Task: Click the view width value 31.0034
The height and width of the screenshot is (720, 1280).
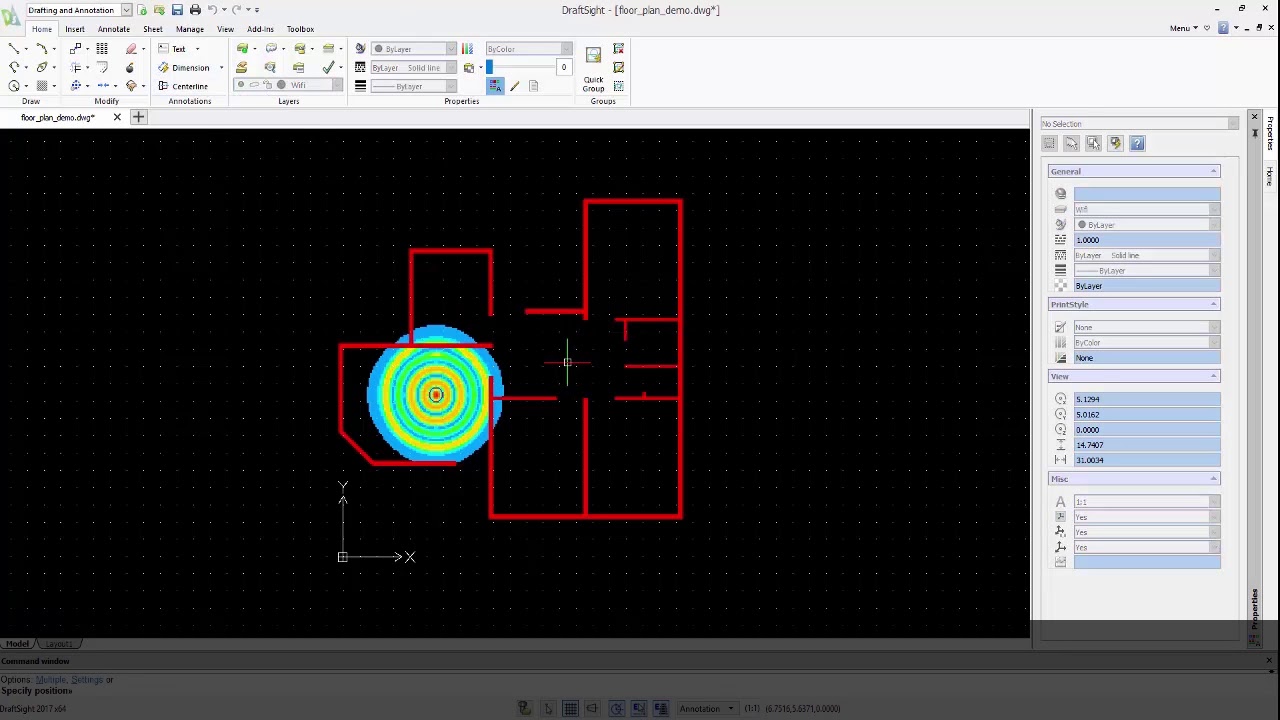Action: pos(1147,460)
